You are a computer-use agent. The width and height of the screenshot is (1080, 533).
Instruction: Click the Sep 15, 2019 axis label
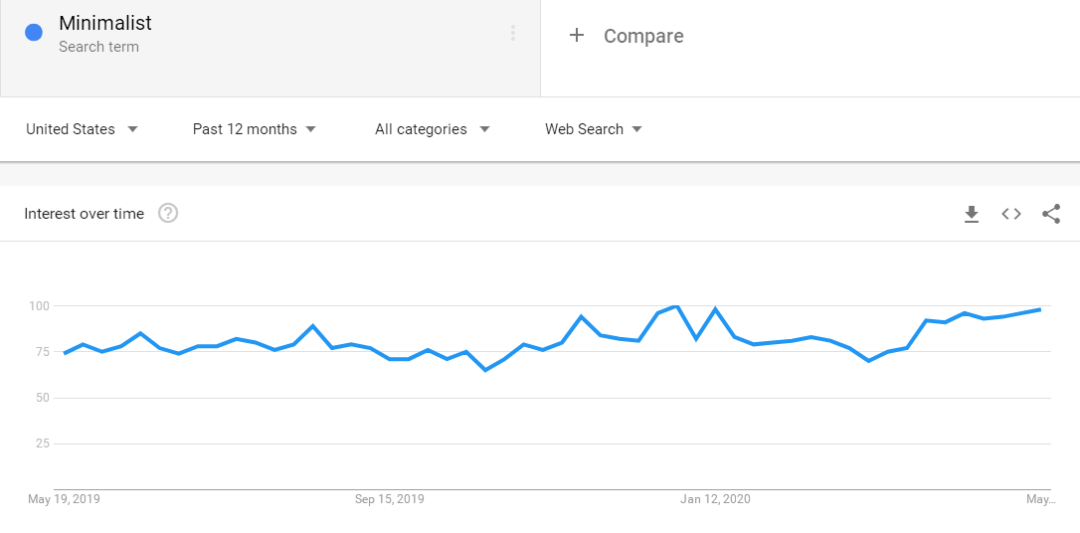389,499
